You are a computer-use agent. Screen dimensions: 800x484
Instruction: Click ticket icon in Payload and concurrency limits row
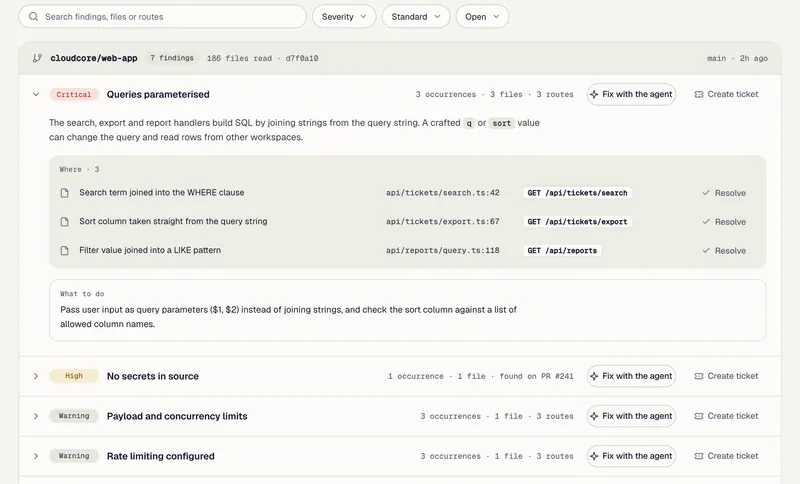point(699,416)
